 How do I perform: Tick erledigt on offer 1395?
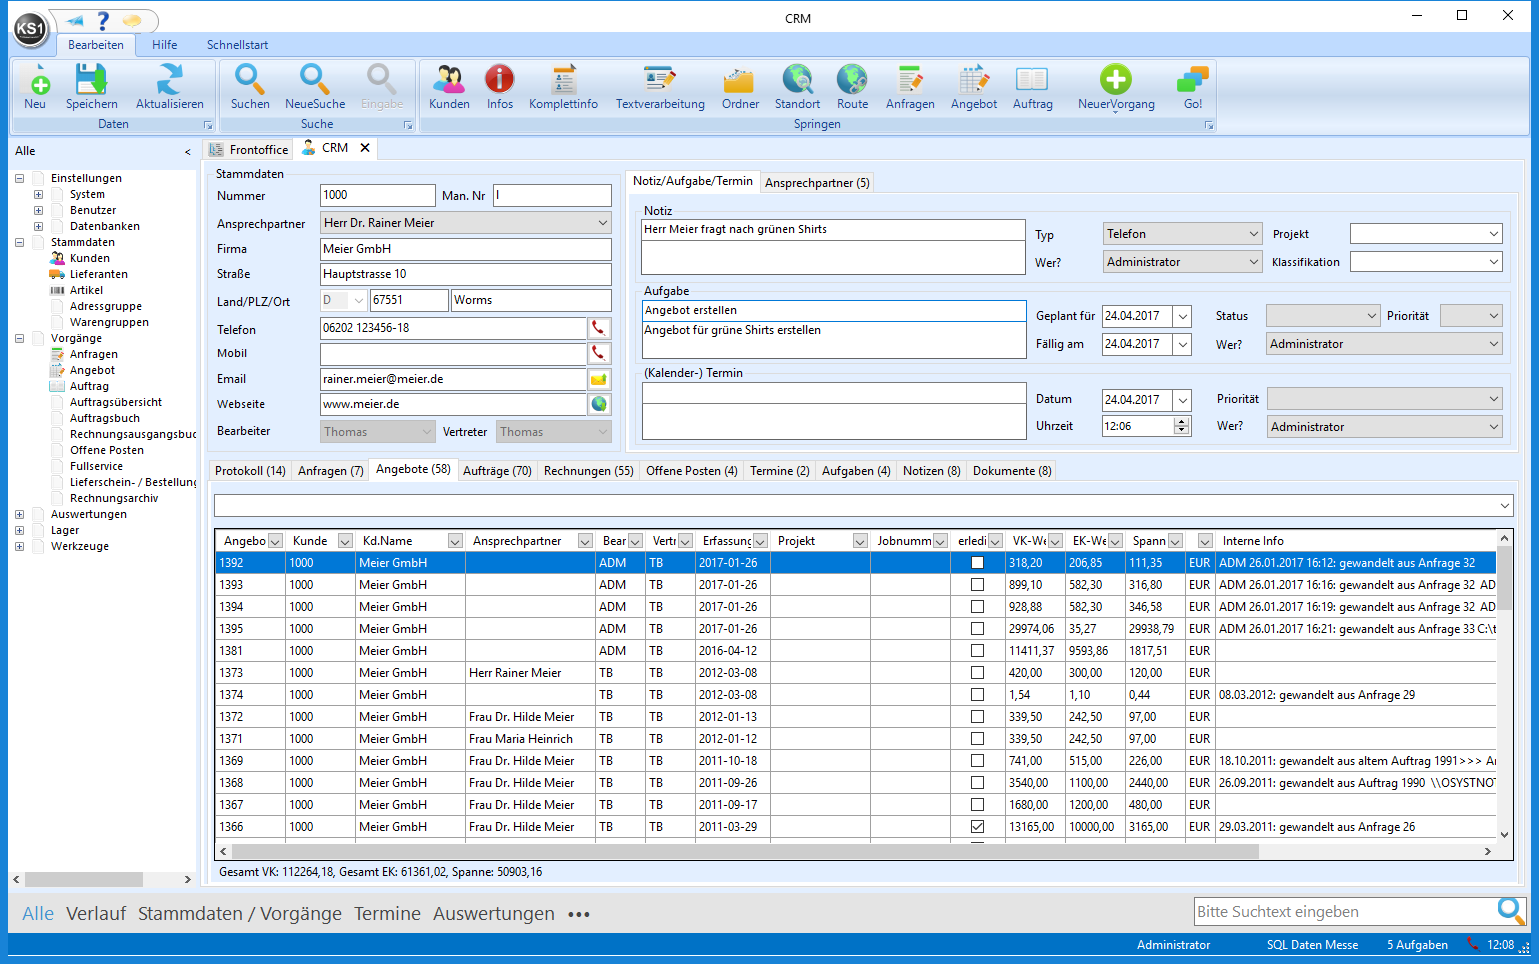[976, 628]
